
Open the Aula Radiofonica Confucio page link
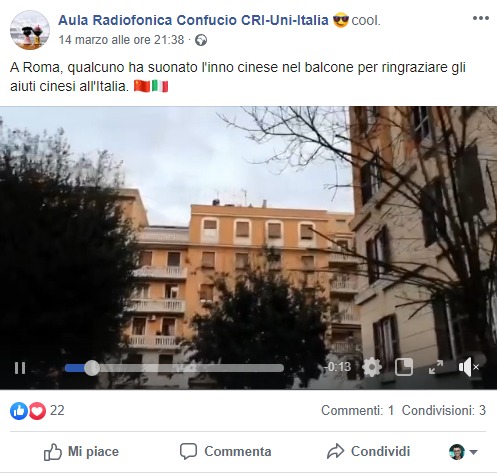(x=193, y=20)
